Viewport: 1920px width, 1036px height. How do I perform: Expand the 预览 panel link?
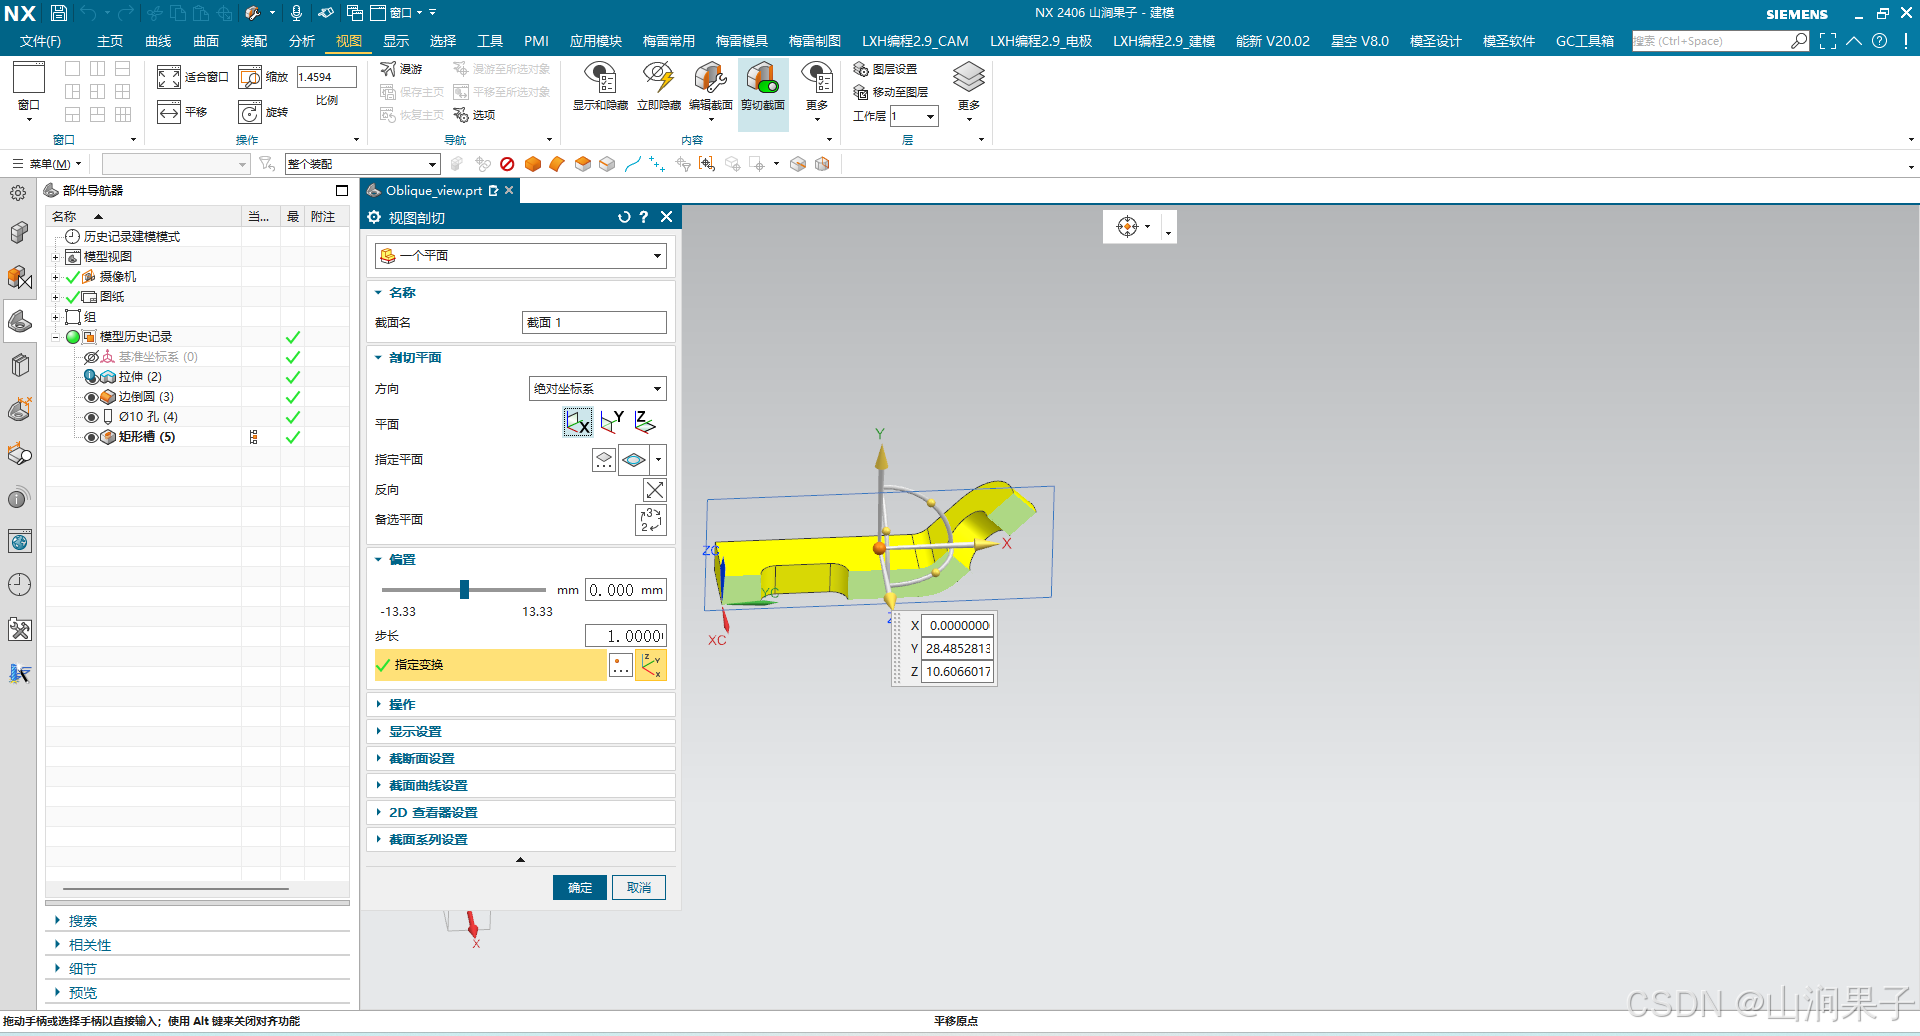coord(83,993)
